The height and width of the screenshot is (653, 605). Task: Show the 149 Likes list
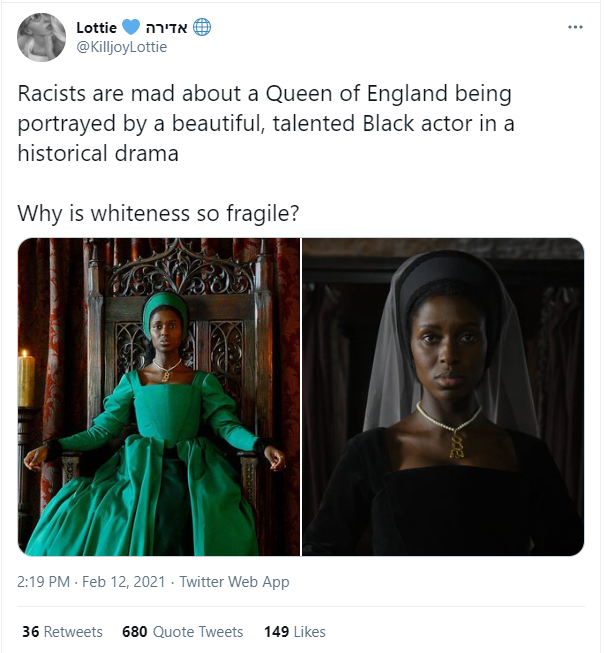(x=294, y=632)
